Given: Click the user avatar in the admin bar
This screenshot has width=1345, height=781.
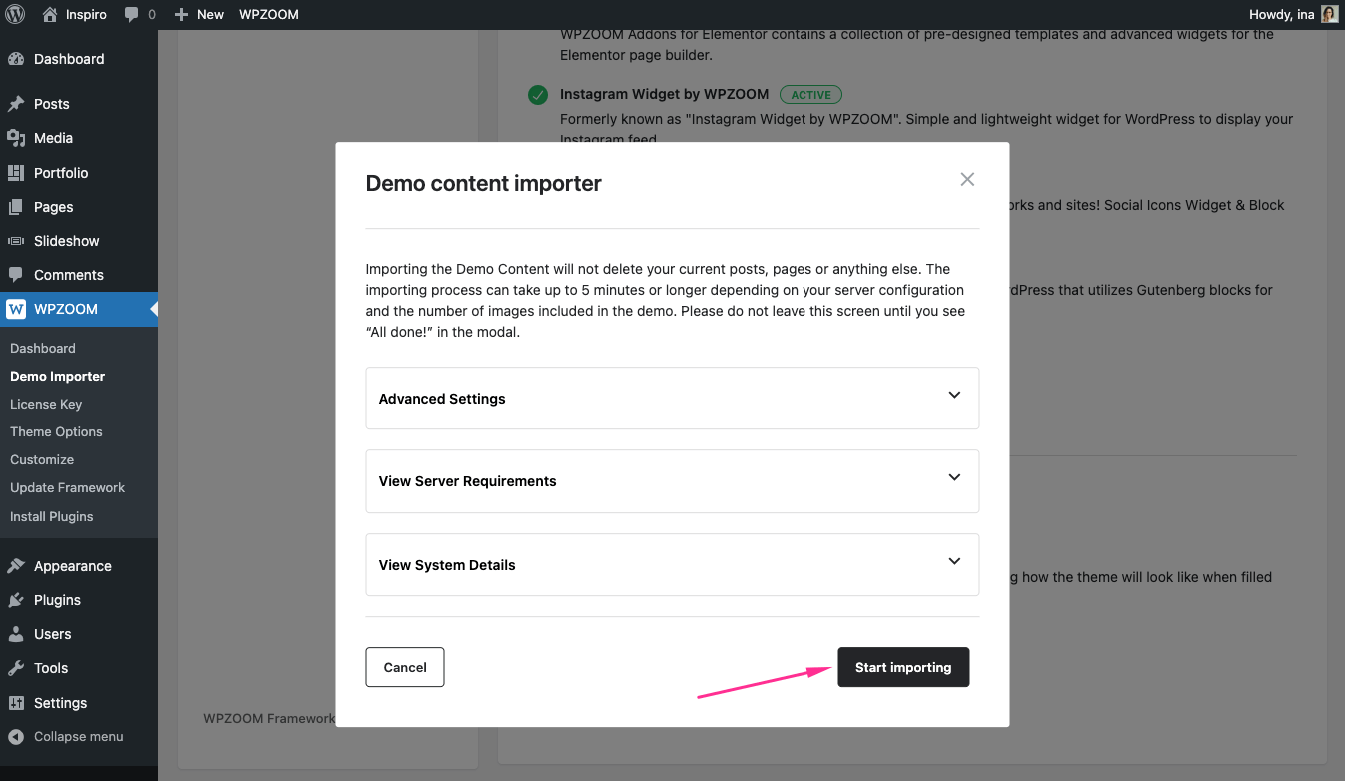Looking at the screenshot, I should pos(1329,14).
